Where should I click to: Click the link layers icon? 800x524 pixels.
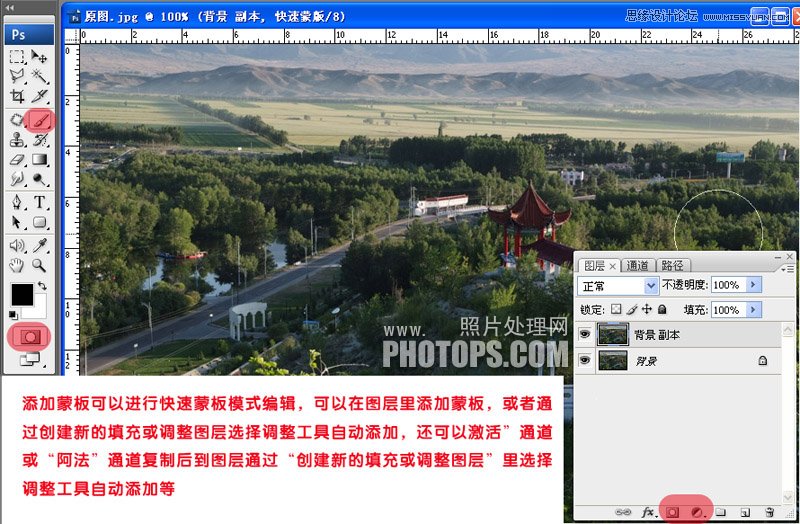623,512
